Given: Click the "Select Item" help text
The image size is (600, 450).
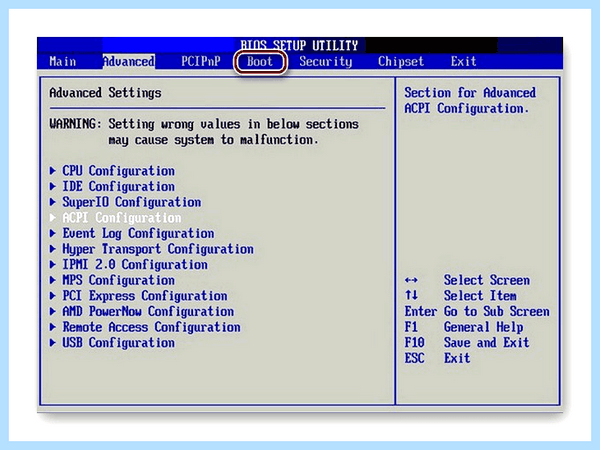Looking at the screenshot, I should click(x=480, y=296).
